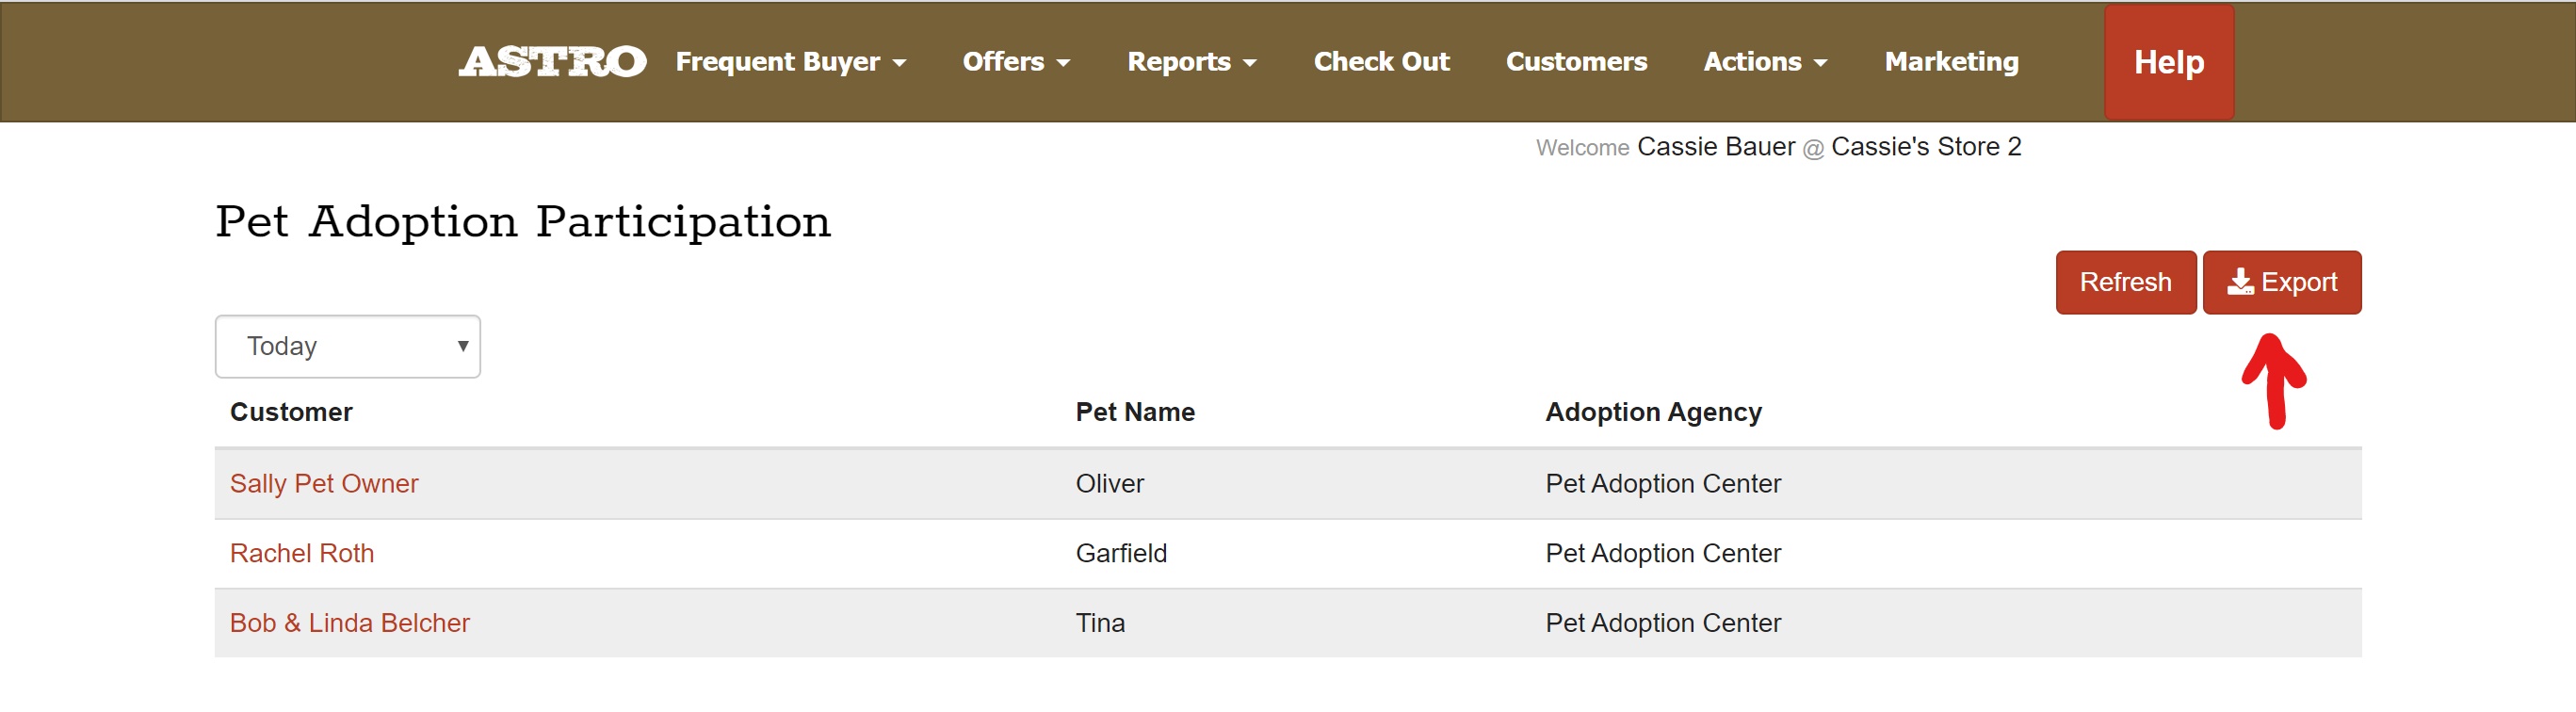2576x712 pixels.
Task: Open Bob & Linda Belcher link
Action: pos(349,623)
